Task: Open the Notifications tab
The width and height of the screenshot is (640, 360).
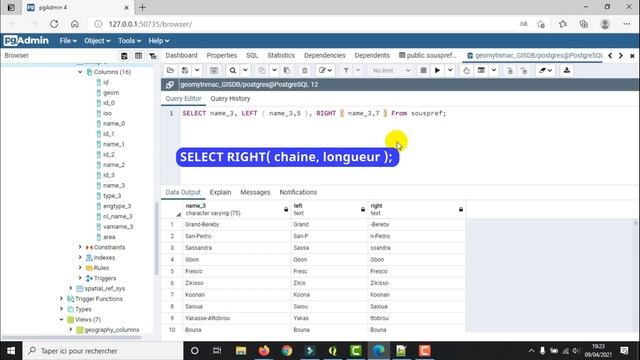Action: click(298, 192)
